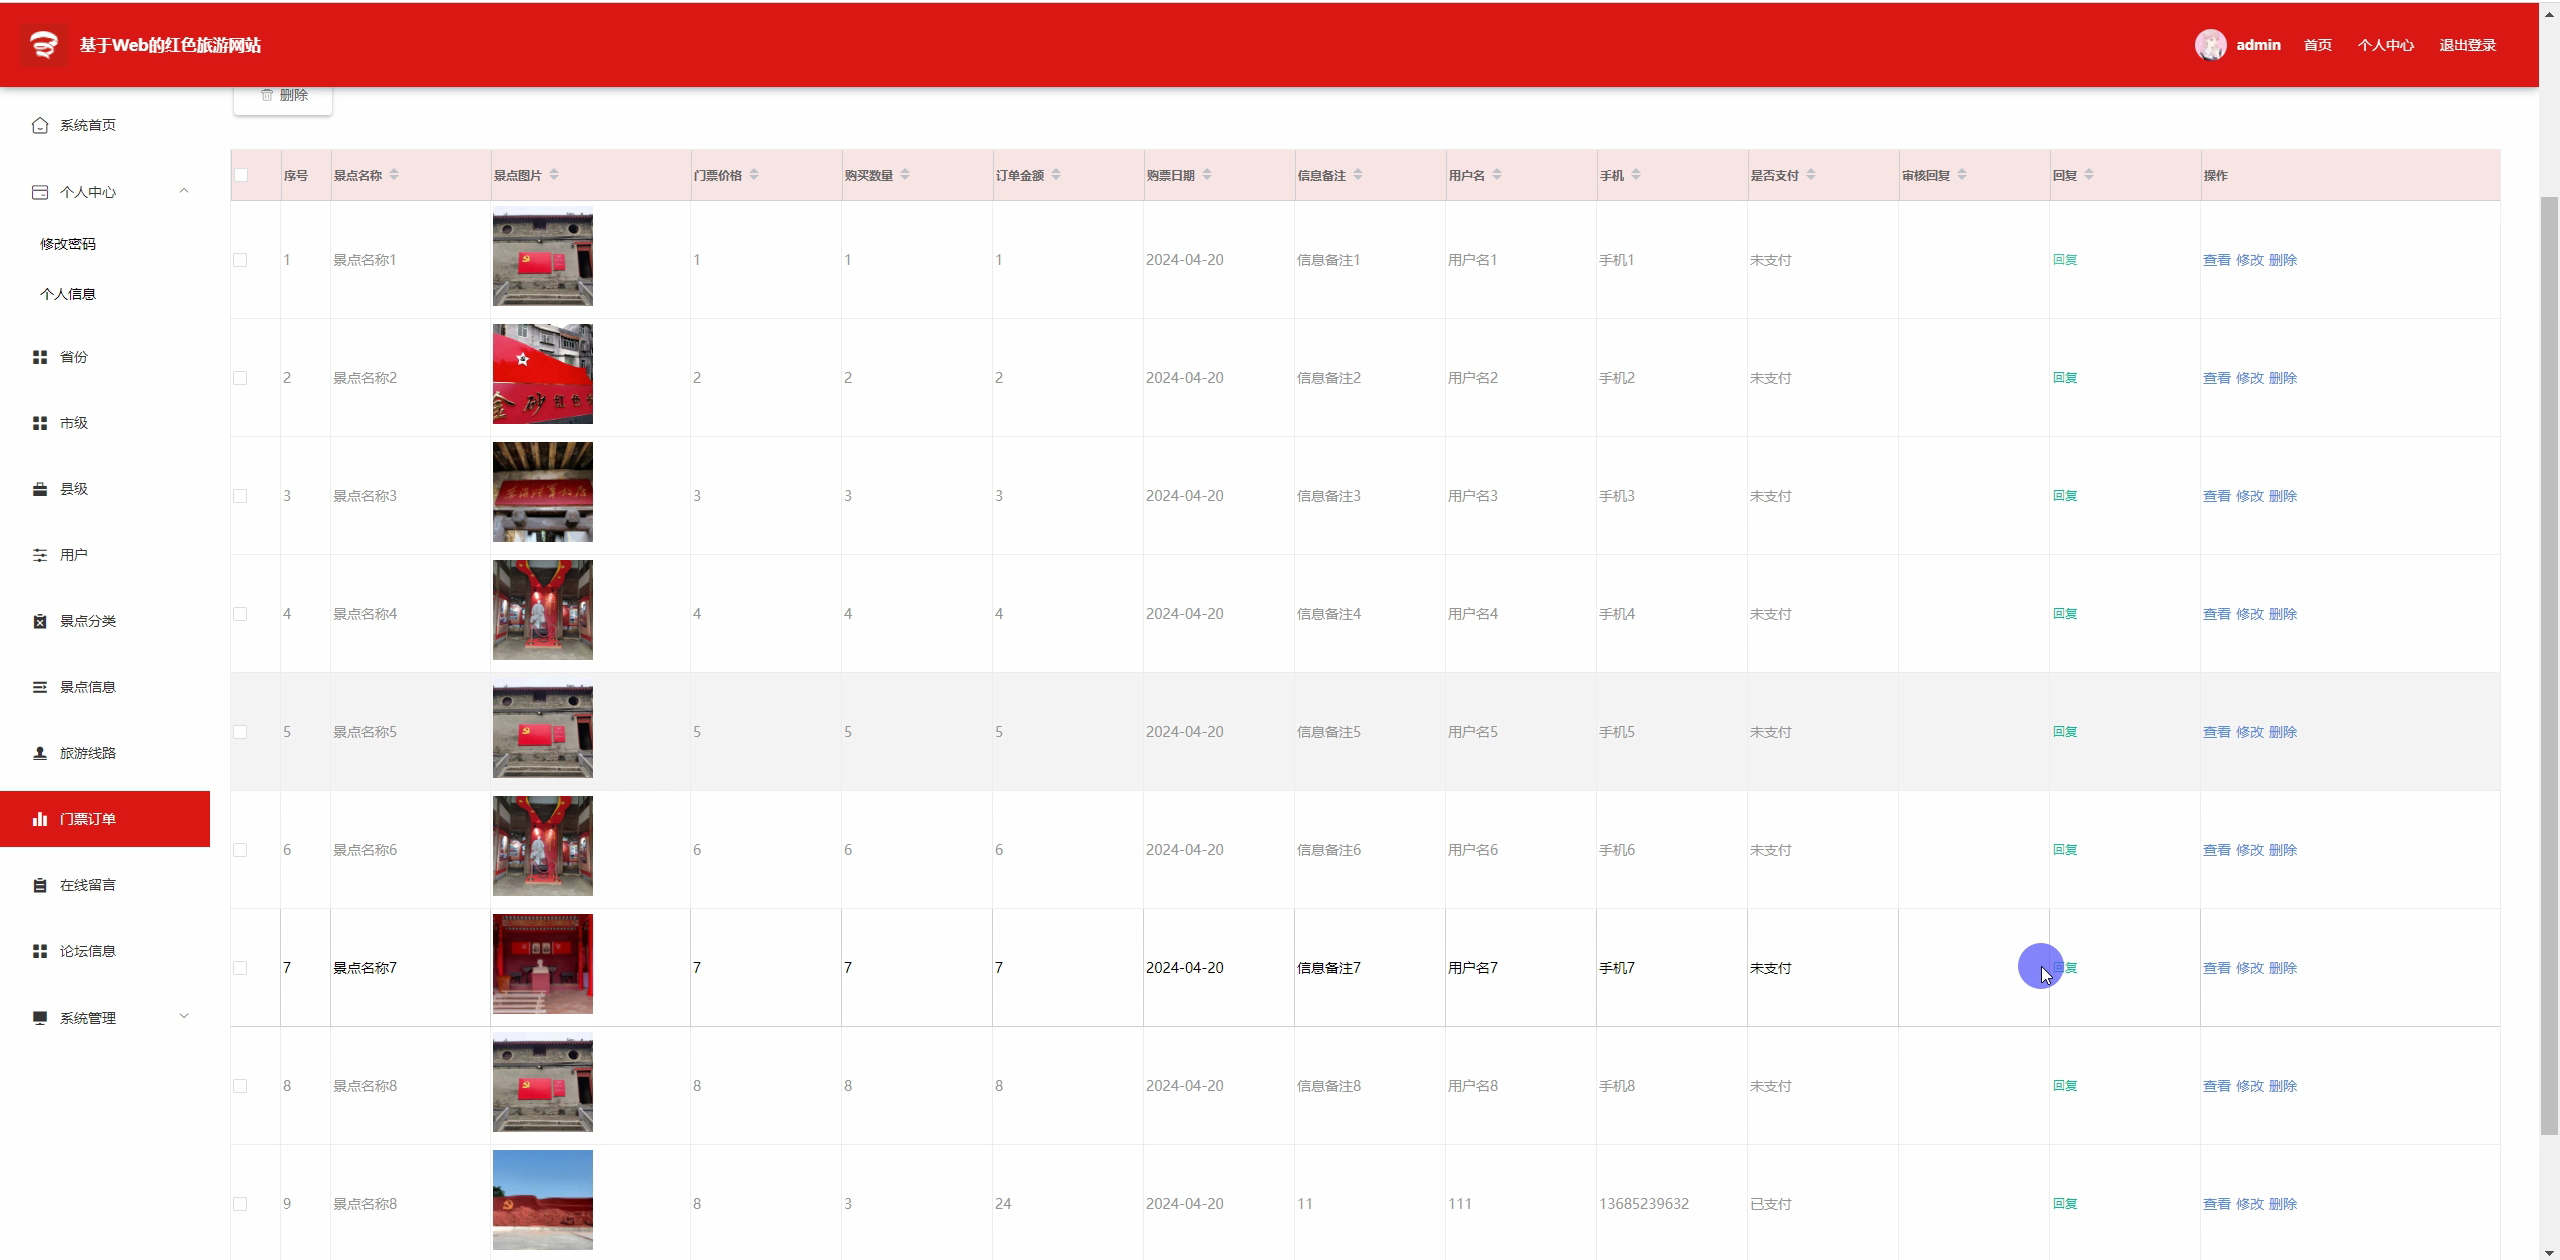The width and height of the screenshot is (2560, 1260).
Task: Go to 论坛信息 in the sidebar
Action: coord(88,951)
